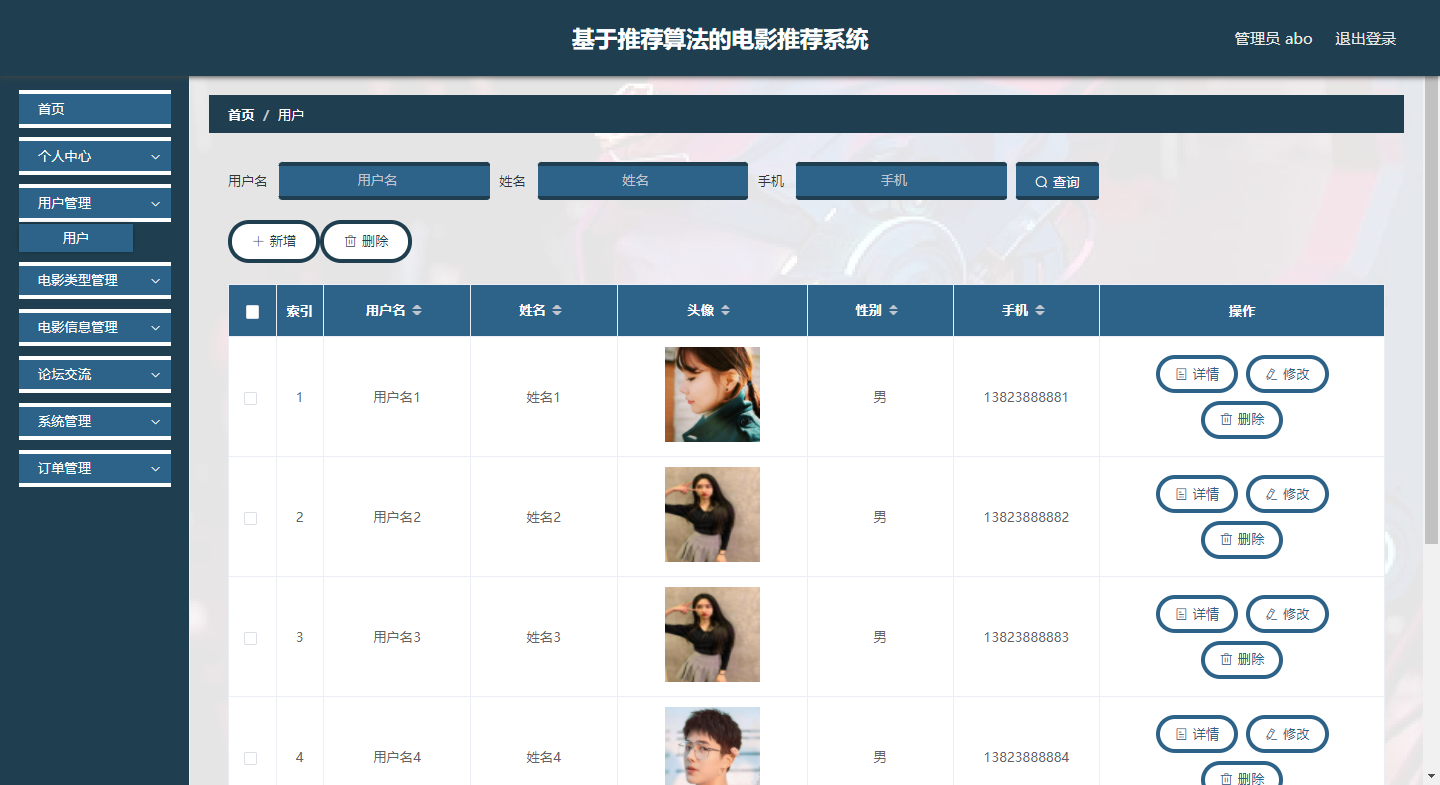The image size is (1440, 785).
Task: Click 退出登录 in the top bar
Action: (1367, 38)
